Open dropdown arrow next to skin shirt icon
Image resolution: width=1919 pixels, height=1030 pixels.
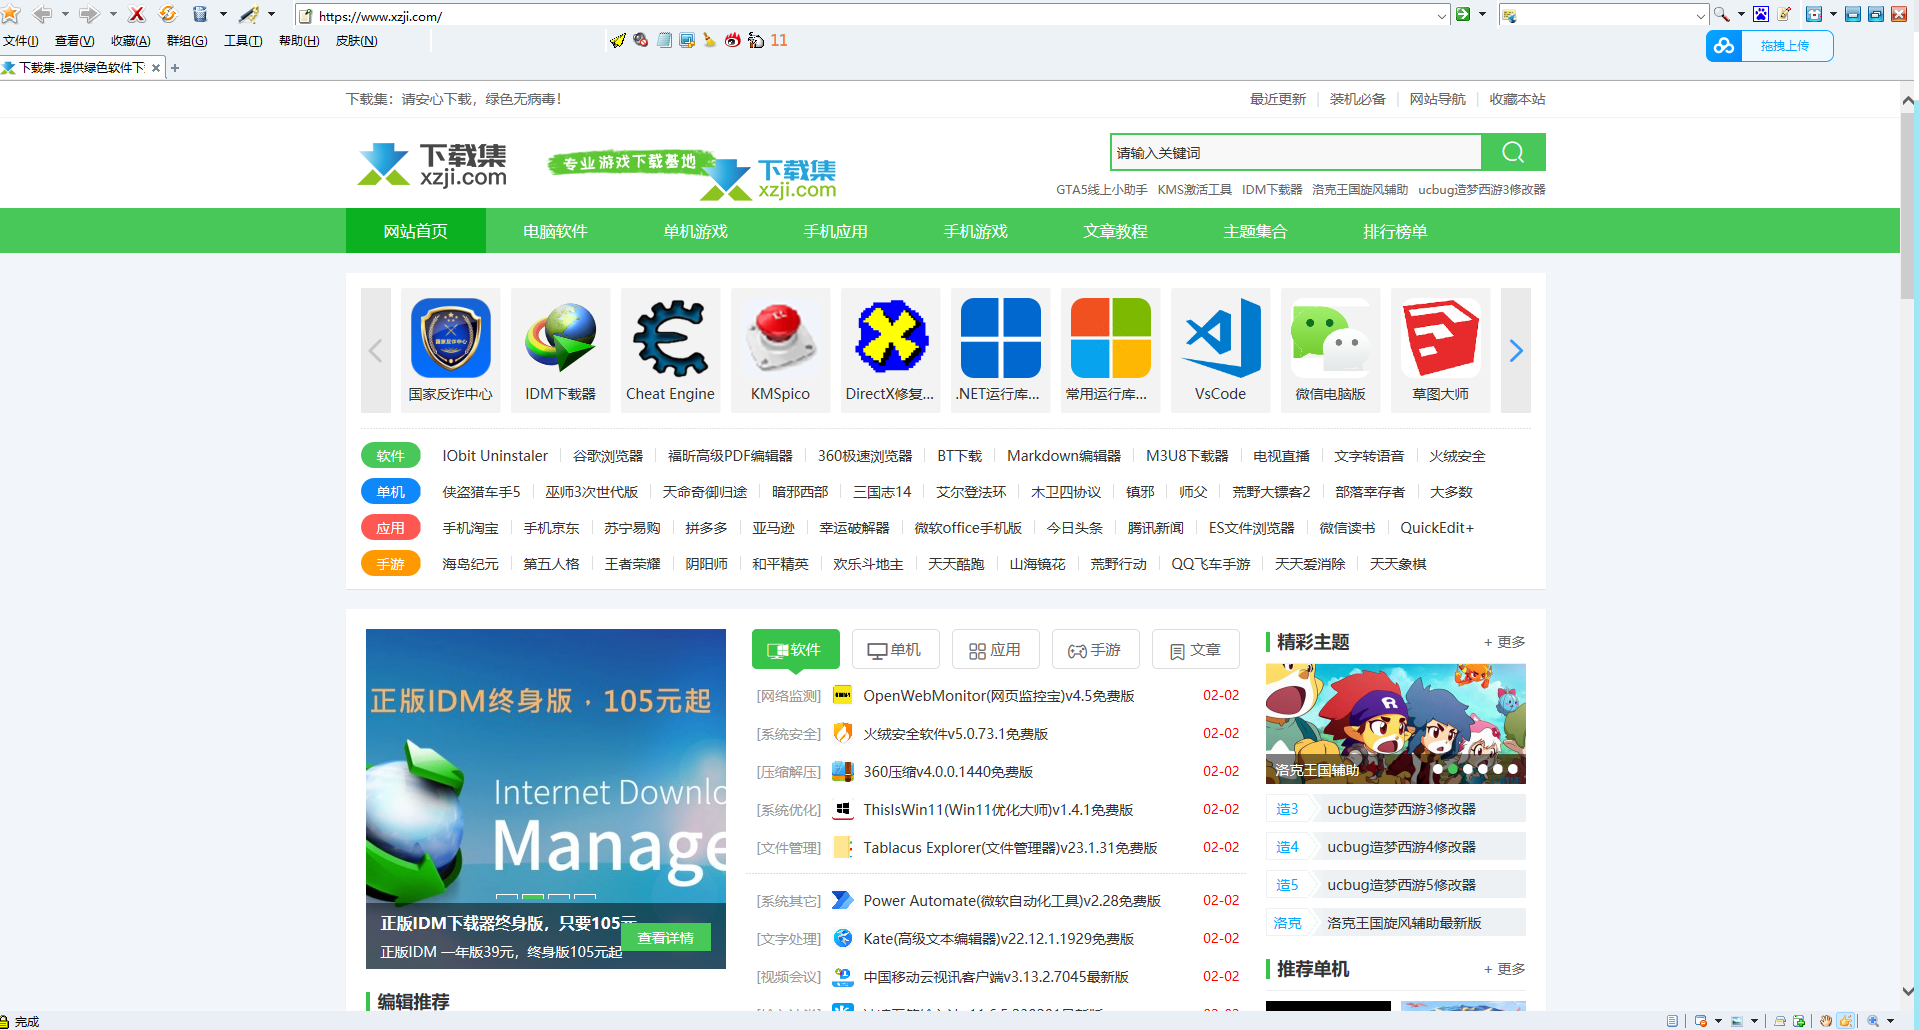click(1833, 14)
